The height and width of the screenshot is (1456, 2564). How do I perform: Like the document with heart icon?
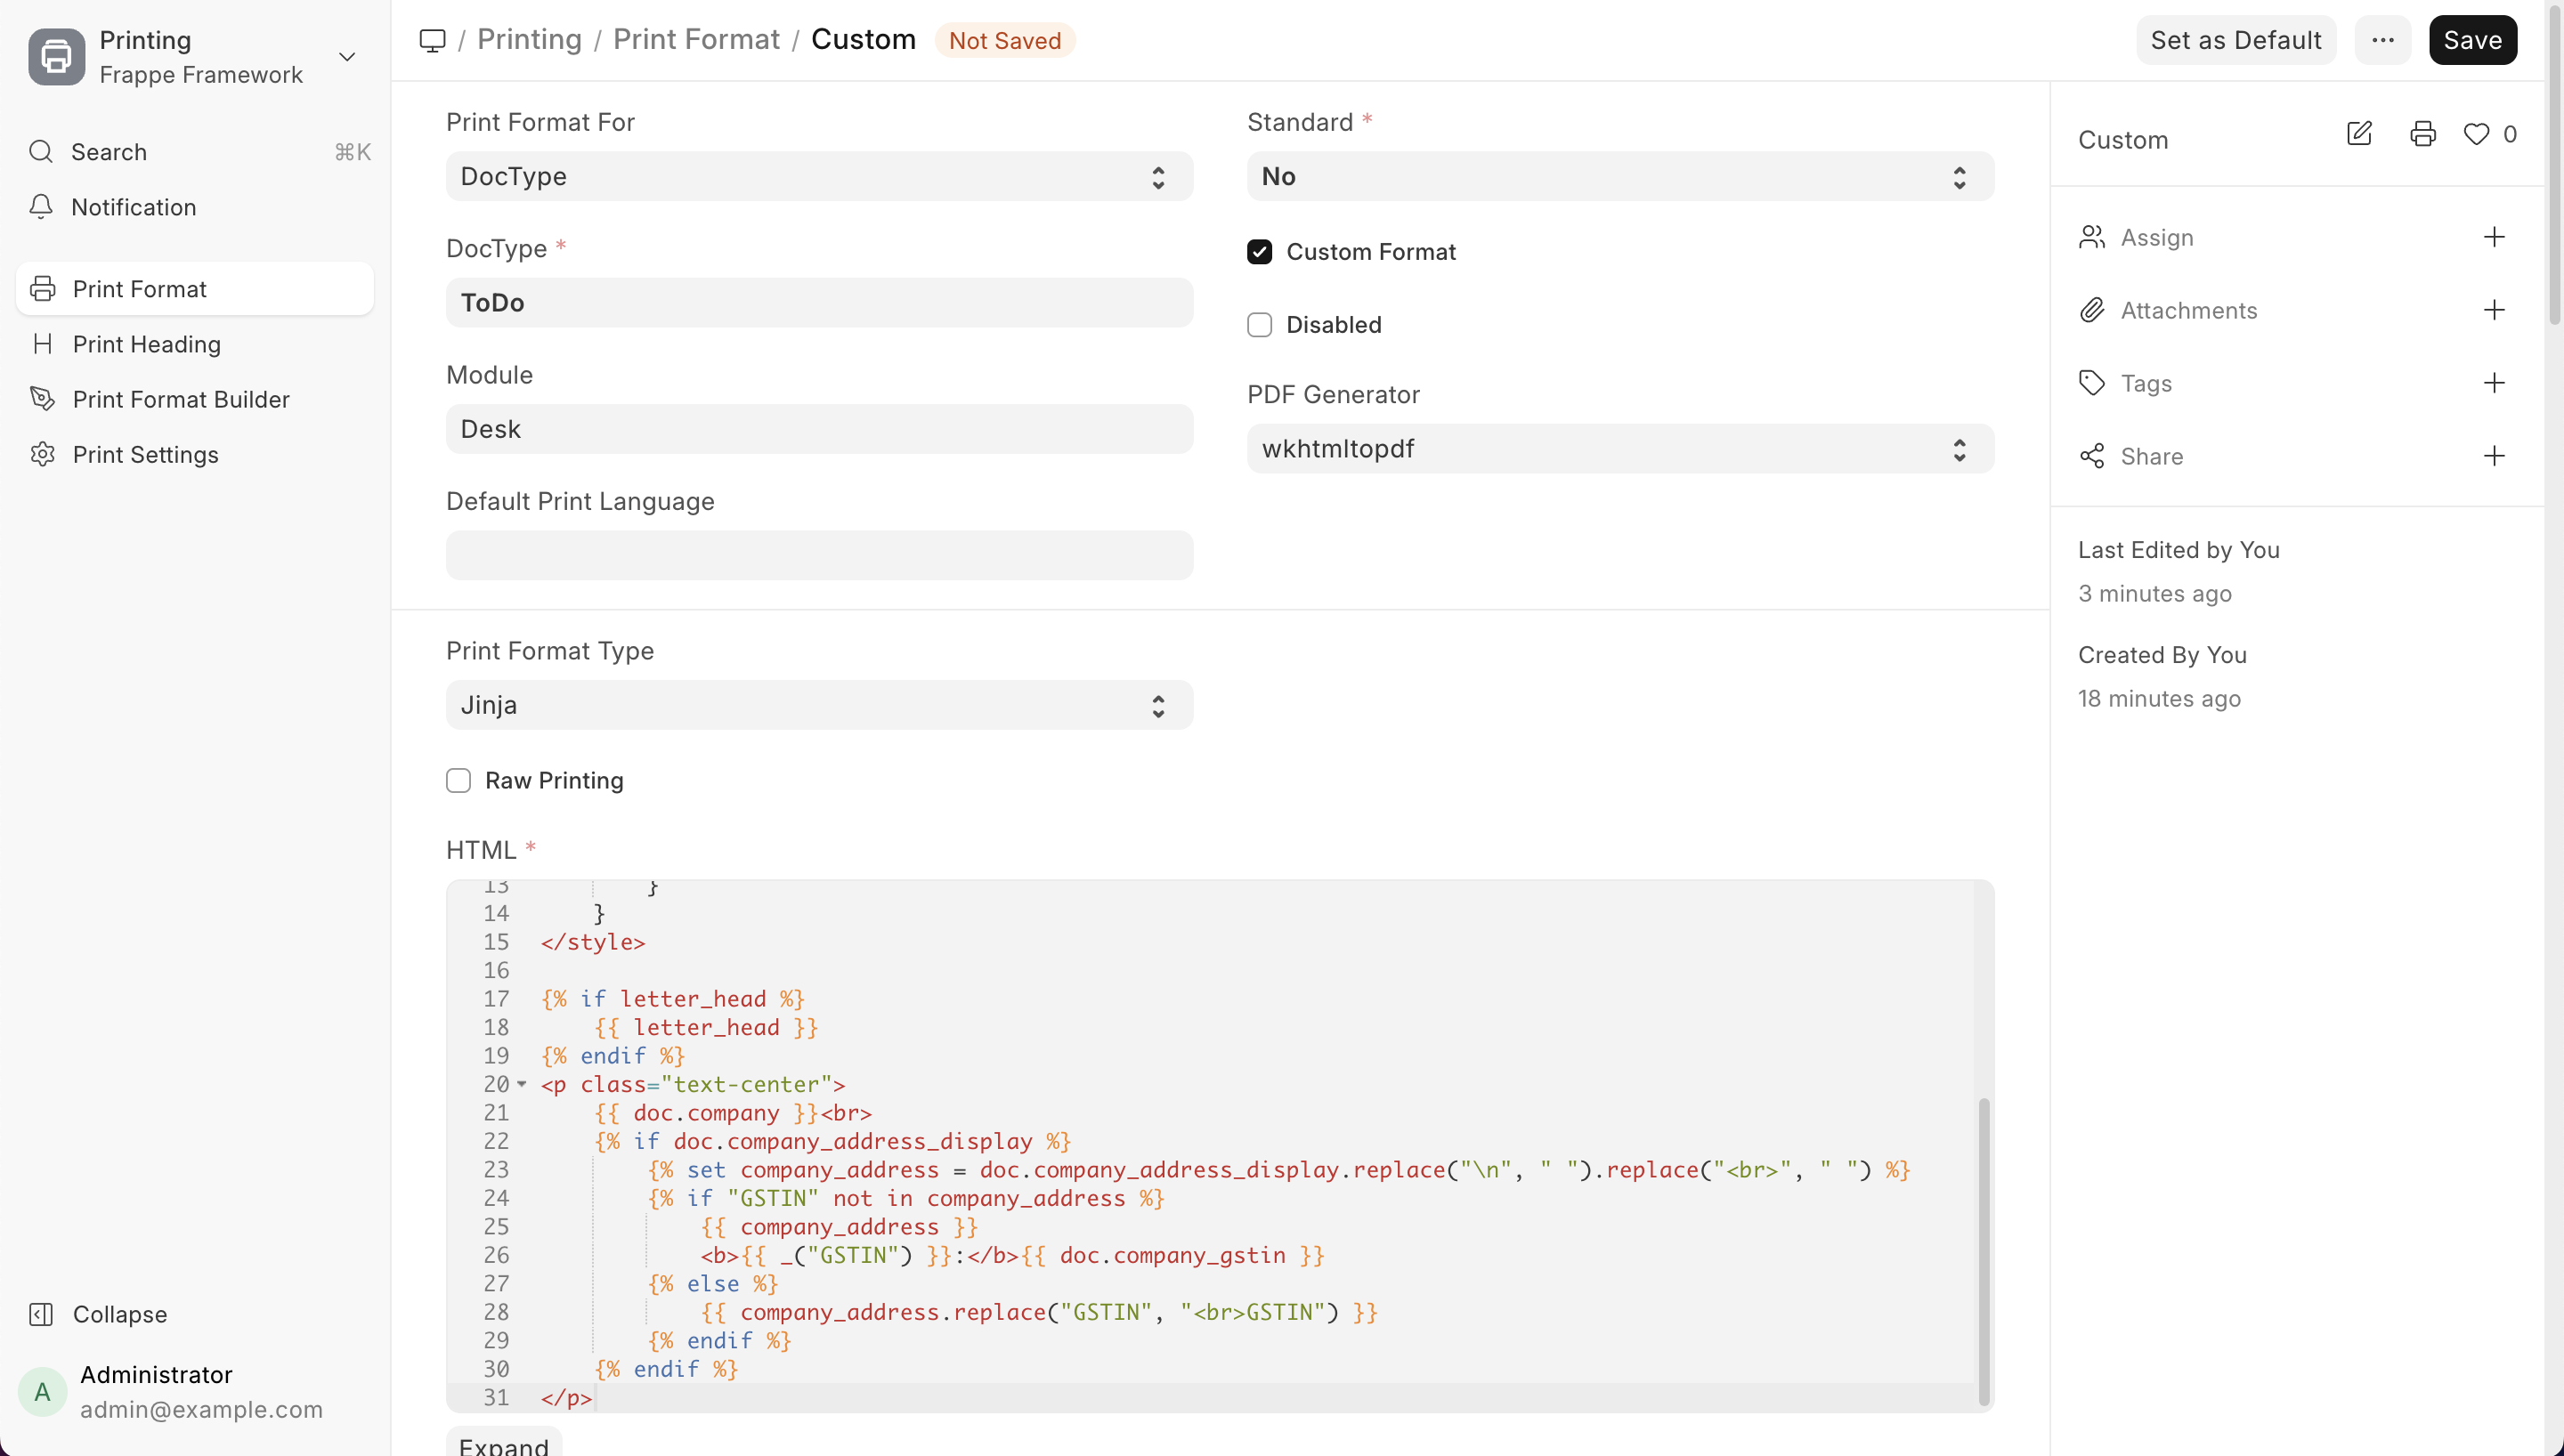point(2476,134)
